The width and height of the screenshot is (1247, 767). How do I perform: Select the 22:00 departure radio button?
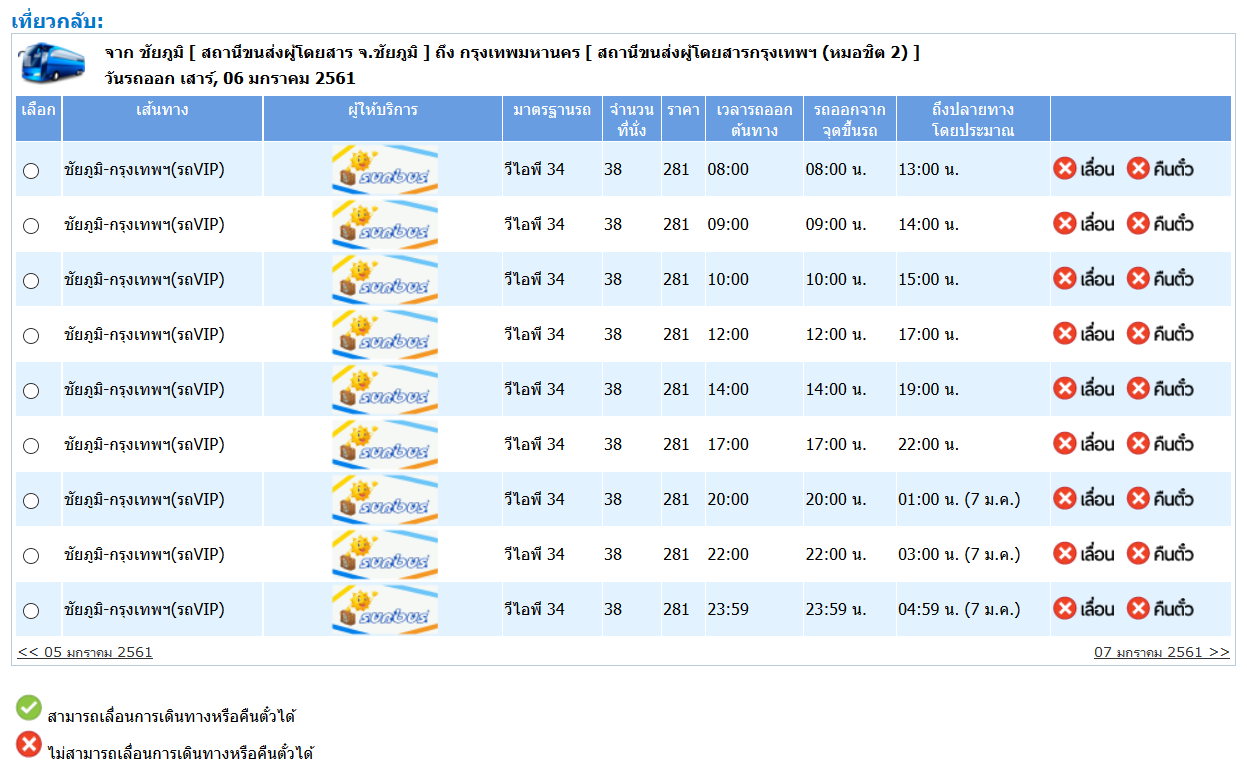[31, 556]
